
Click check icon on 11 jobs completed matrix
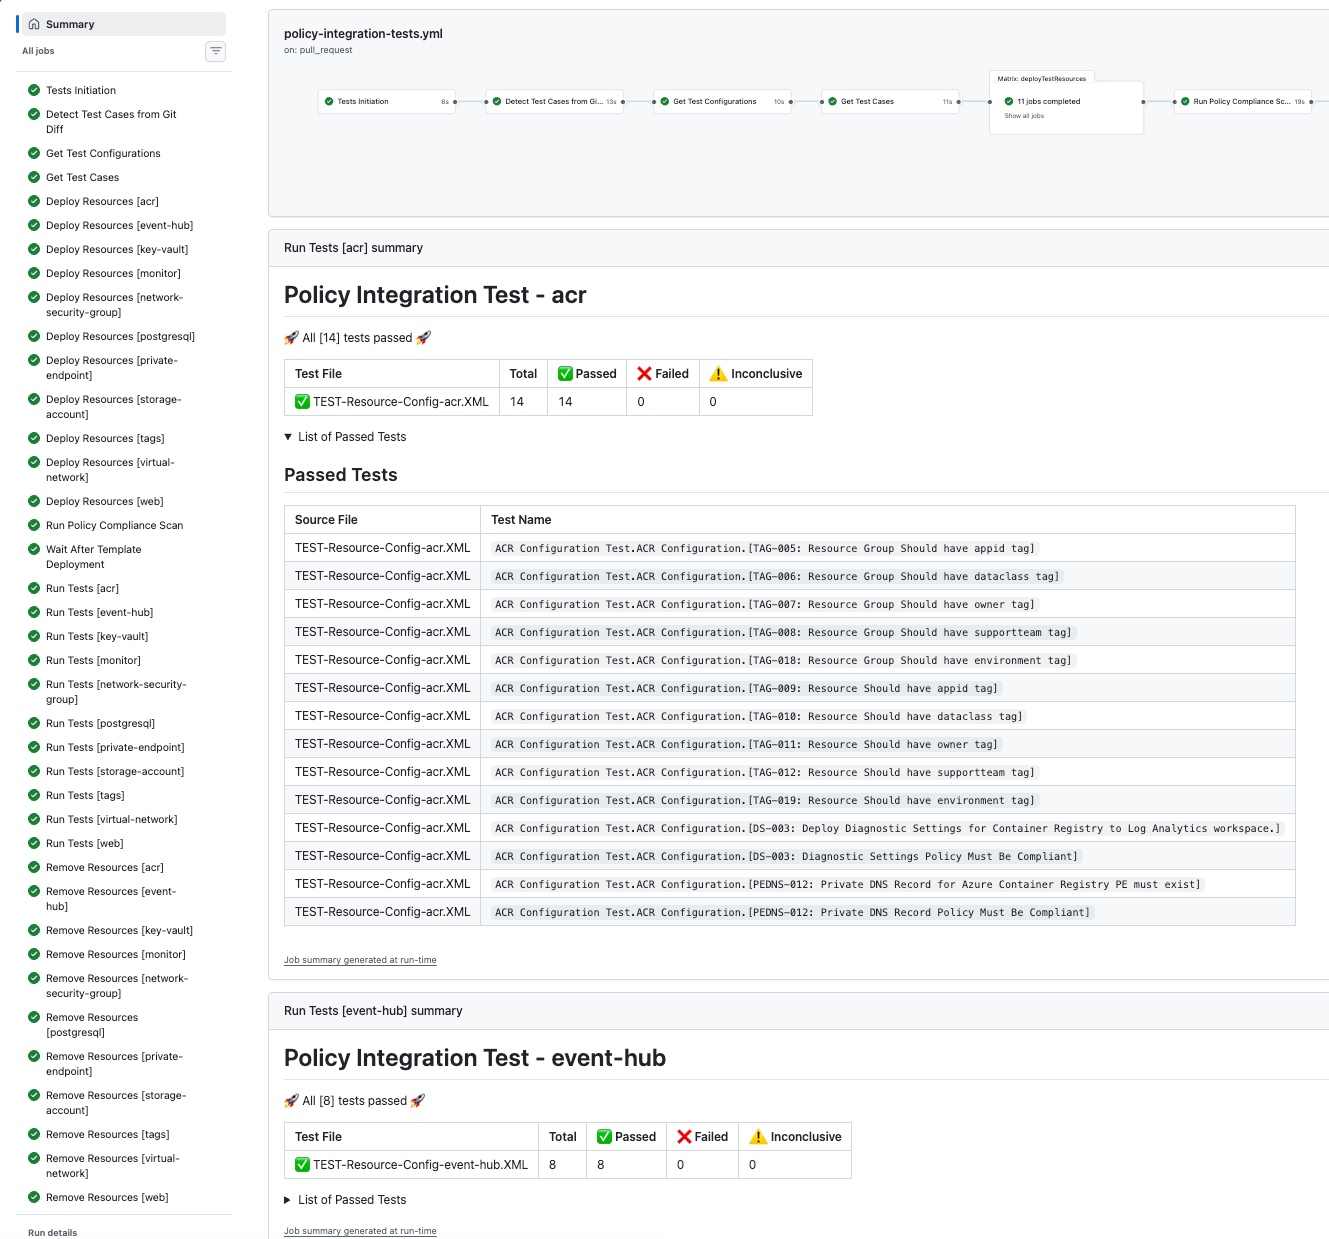tap(1009, 101)
